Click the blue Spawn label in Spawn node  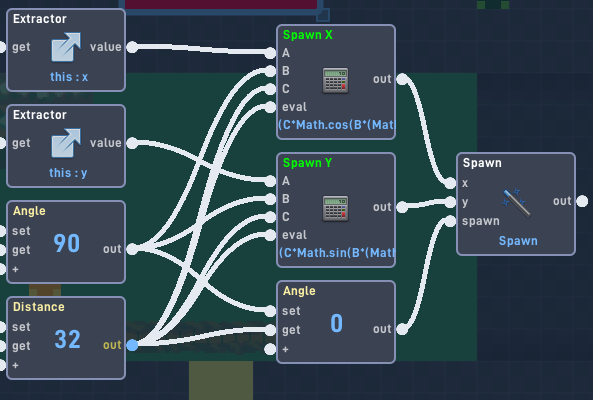(518, 241)
